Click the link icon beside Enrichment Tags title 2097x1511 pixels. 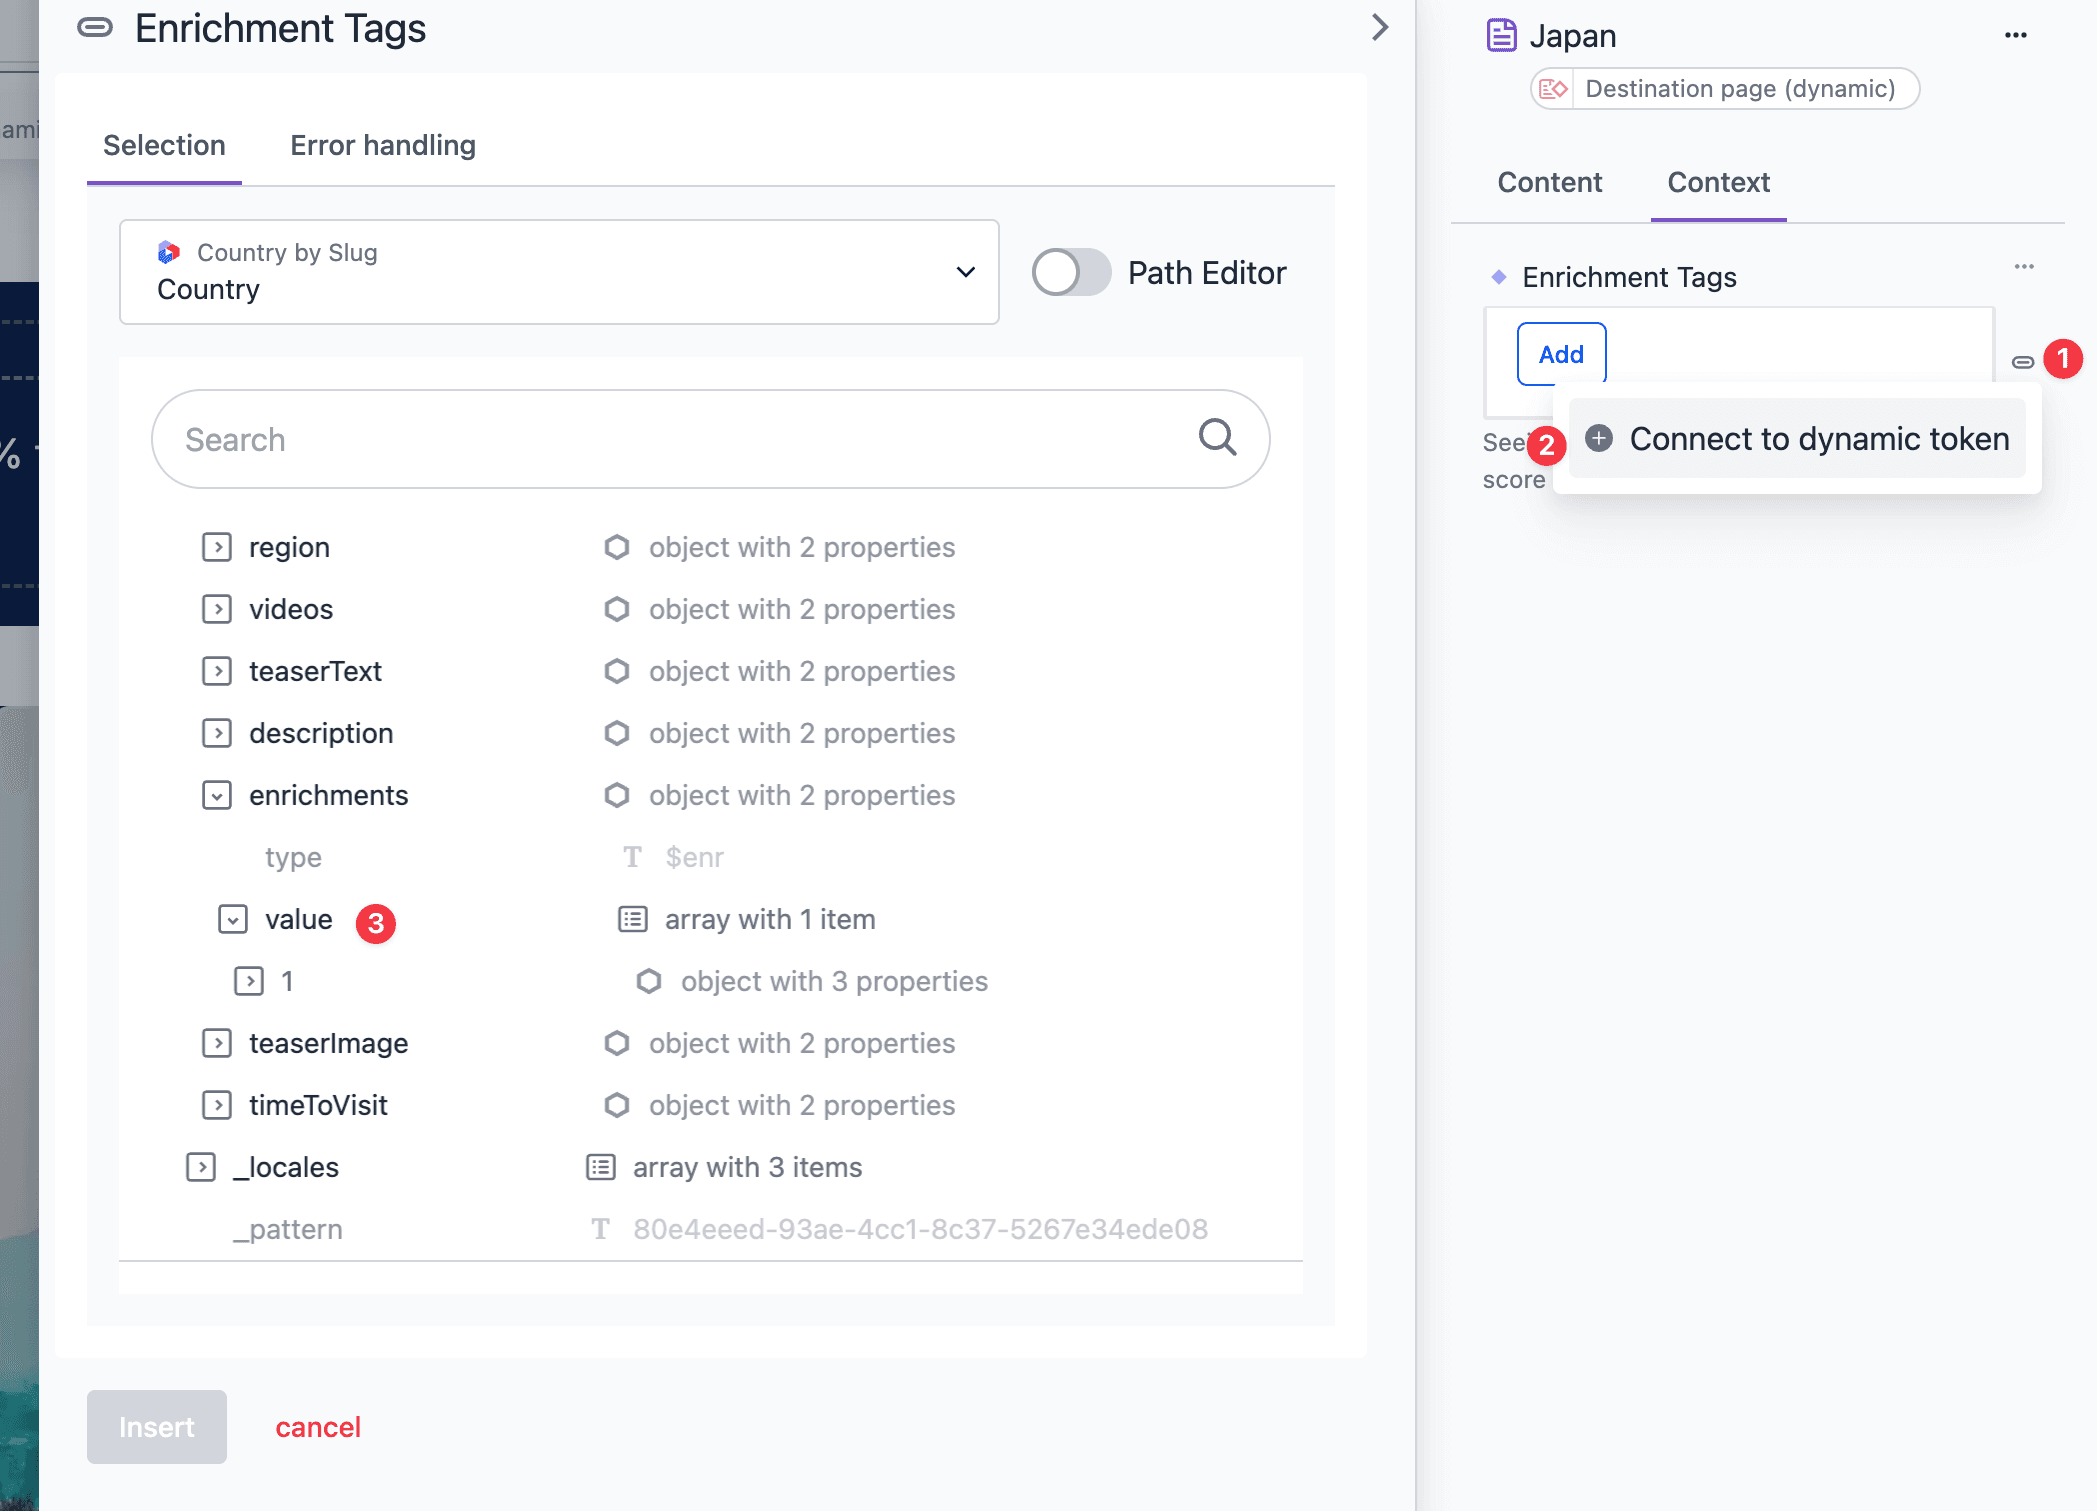coord(95,28)
